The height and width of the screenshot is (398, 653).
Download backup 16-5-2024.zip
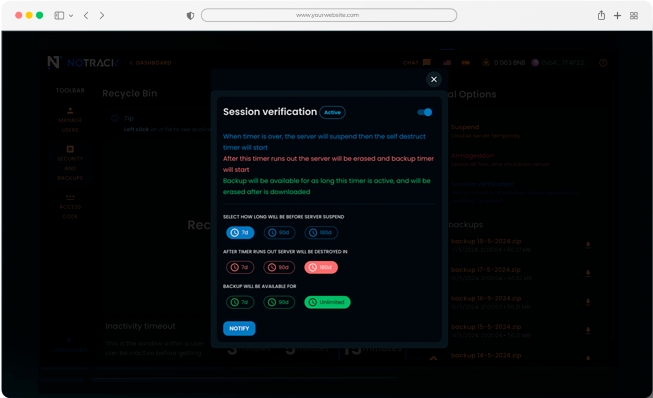pos(588,302)
